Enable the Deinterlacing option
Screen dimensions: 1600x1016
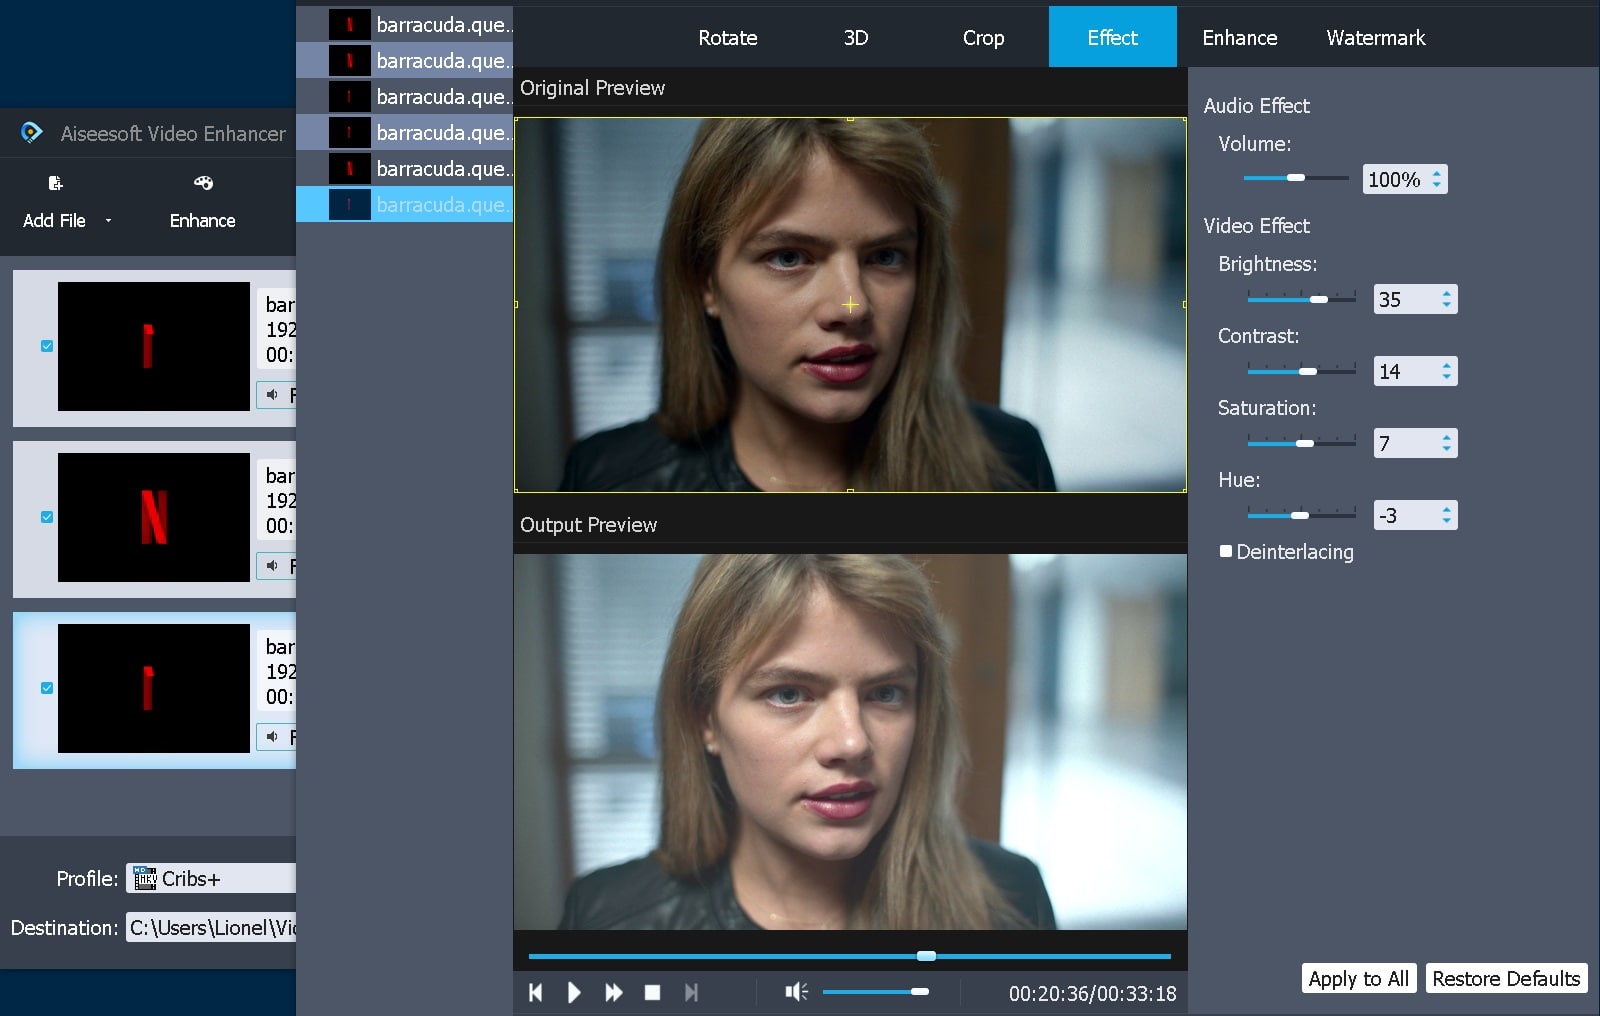tap(1224, 551)
